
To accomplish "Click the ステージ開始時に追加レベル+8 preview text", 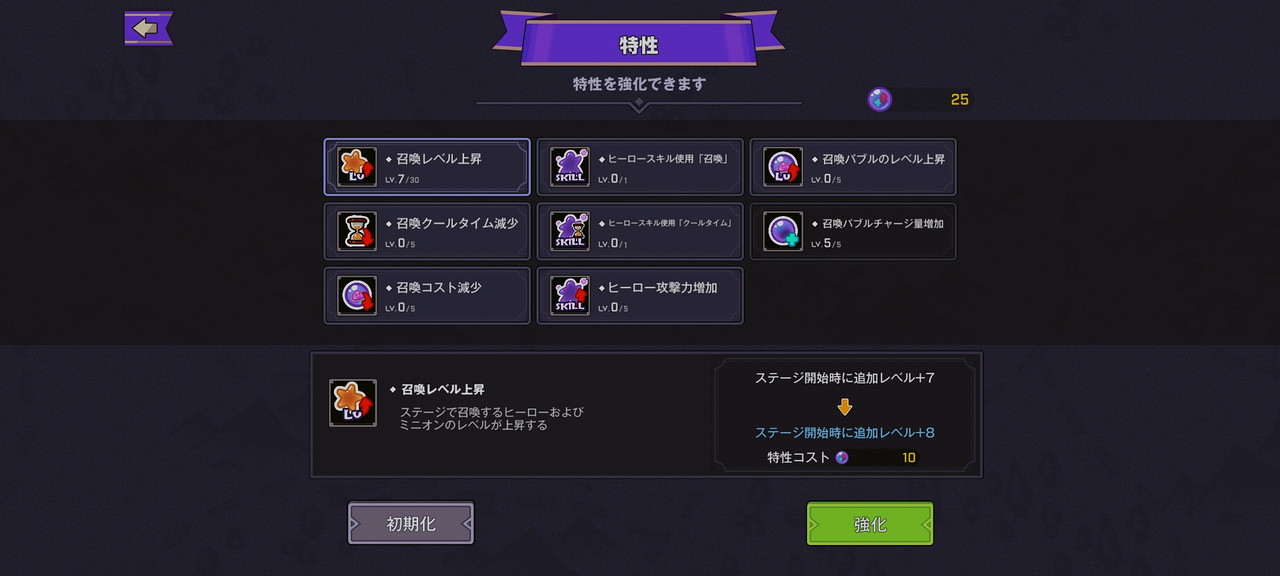I will point(845,432).
